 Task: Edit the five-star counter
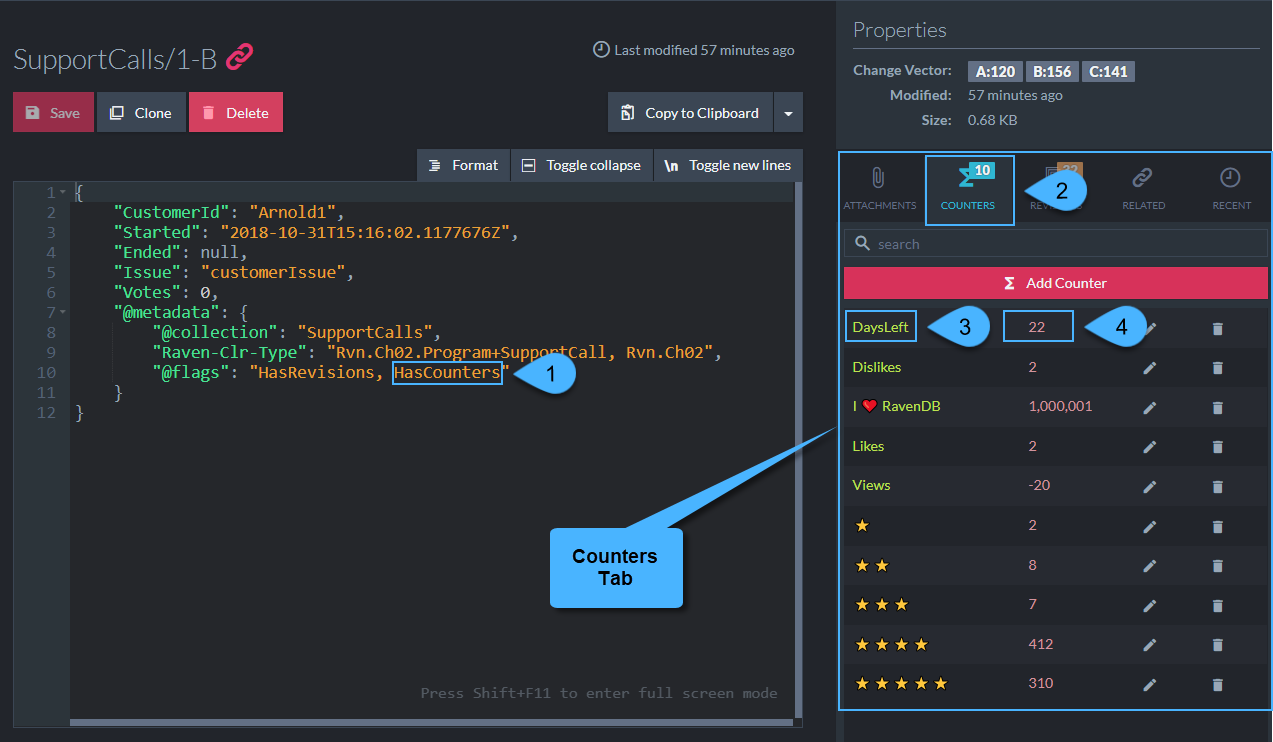click(x=1150, y=684)
